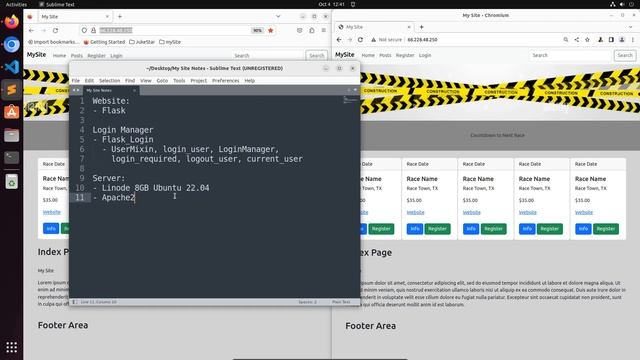This screenshot has width=640, height=360.
Task: Go back in the Firefox window
Action: click(x=31, y=31)
